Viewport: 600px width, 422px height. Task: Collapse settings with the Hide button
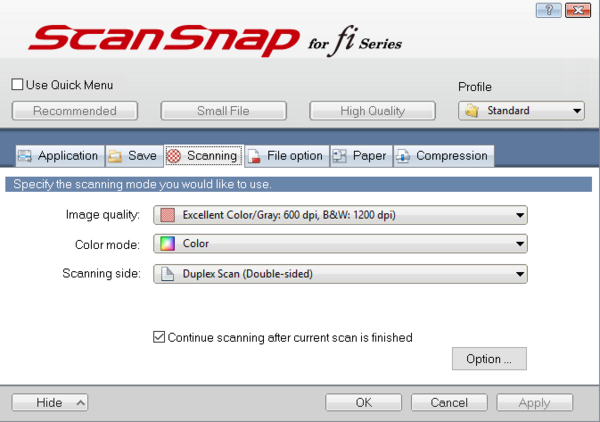coord(50,402)
